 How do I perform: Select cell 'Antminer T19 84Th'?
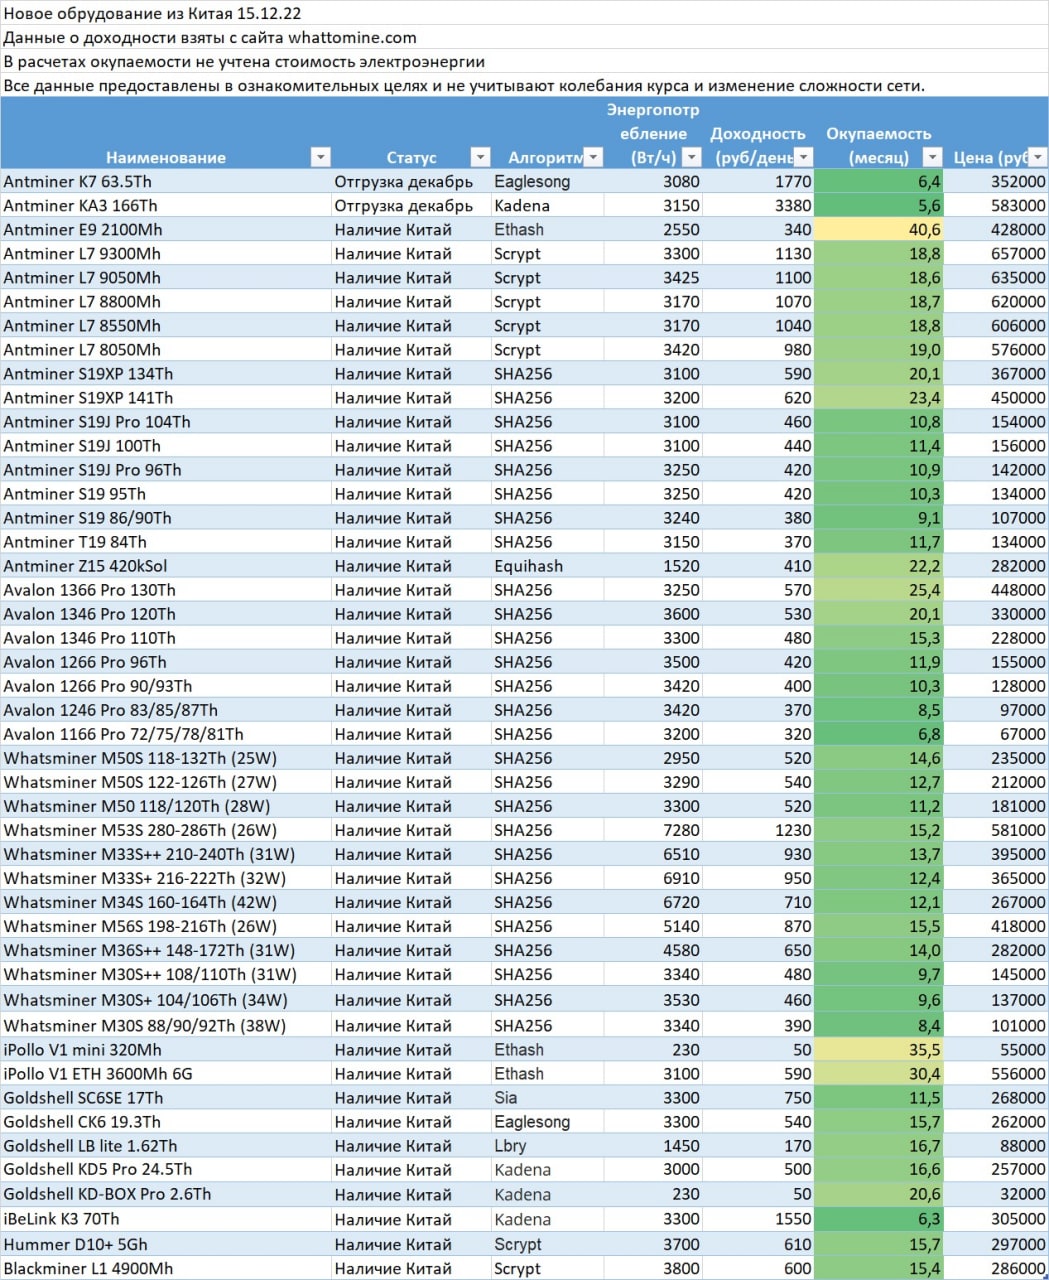[x=166, y=541]
